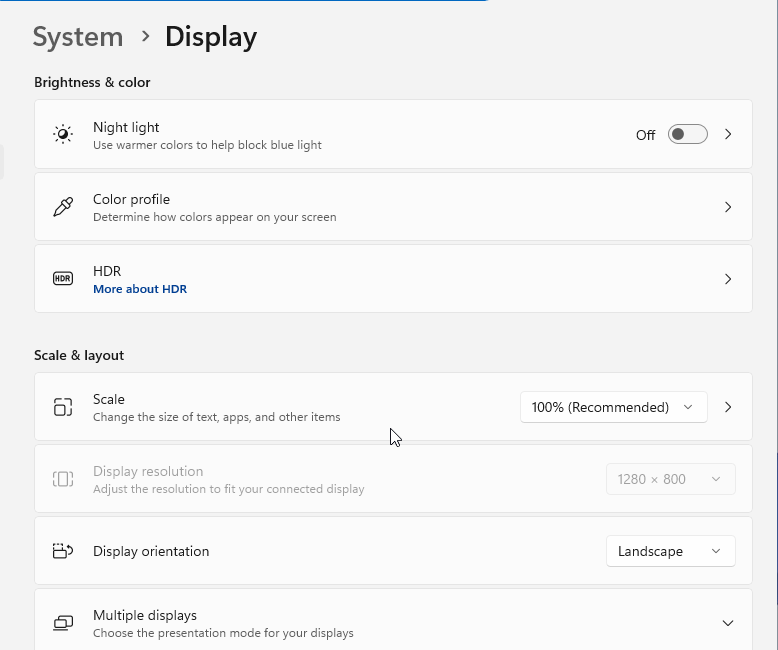The width and height of the screenshot is (778, 650).
Task: Click the HDR badge icon
Action: 63,278
